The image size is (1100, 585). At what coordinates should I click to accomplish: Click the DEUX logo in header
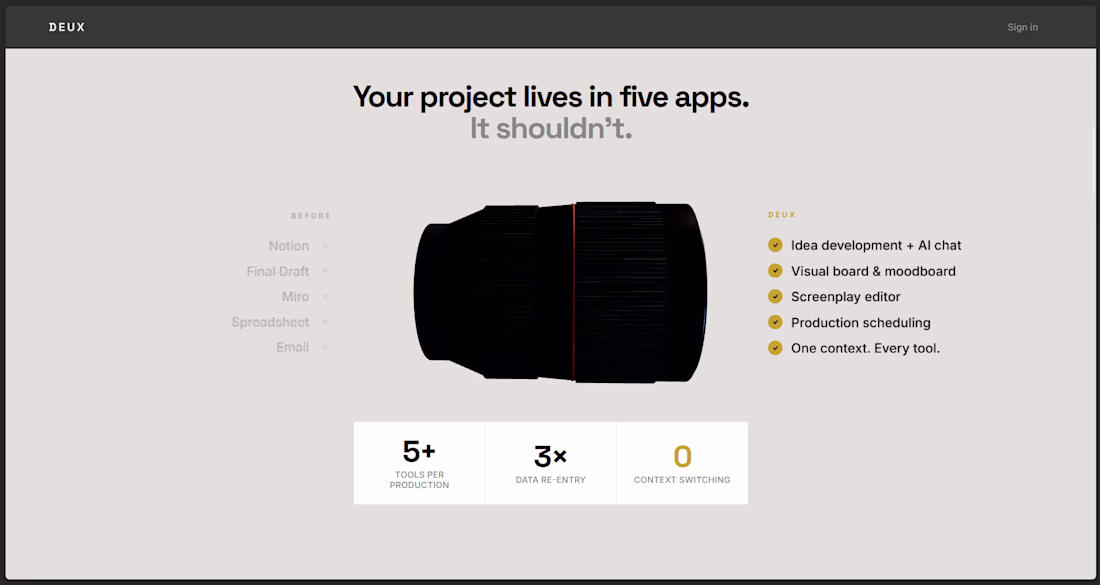[x=67, y=27]
